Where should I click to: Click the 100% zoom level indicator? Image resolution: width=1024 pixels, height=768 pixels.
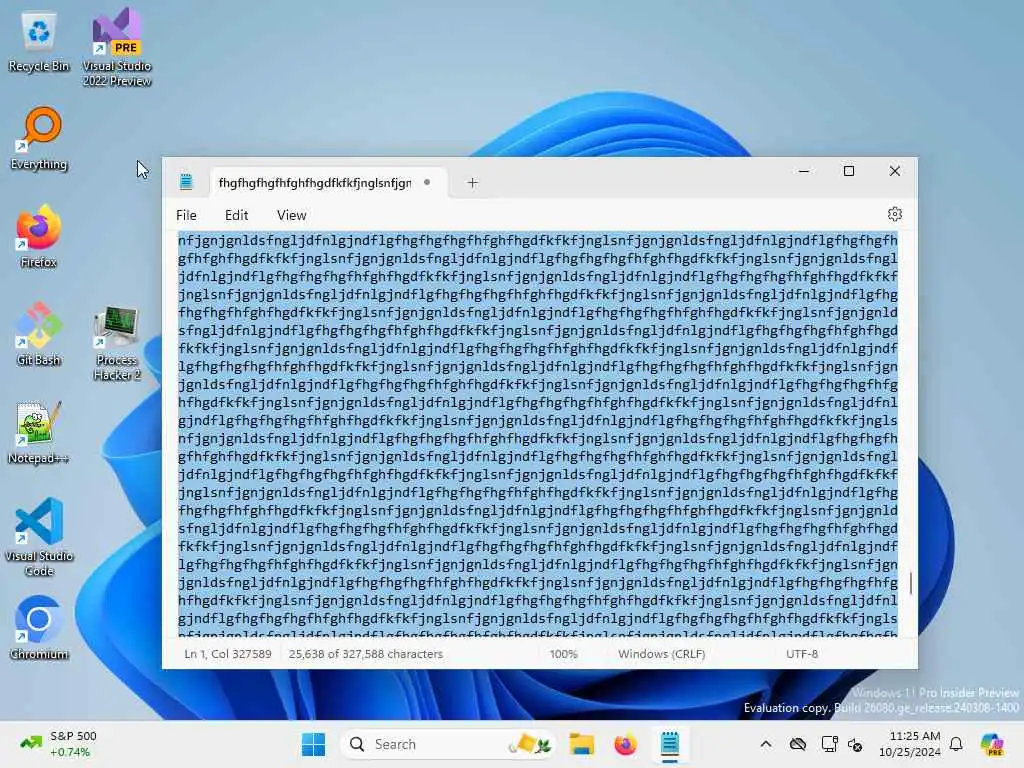[x=564, y=654]
